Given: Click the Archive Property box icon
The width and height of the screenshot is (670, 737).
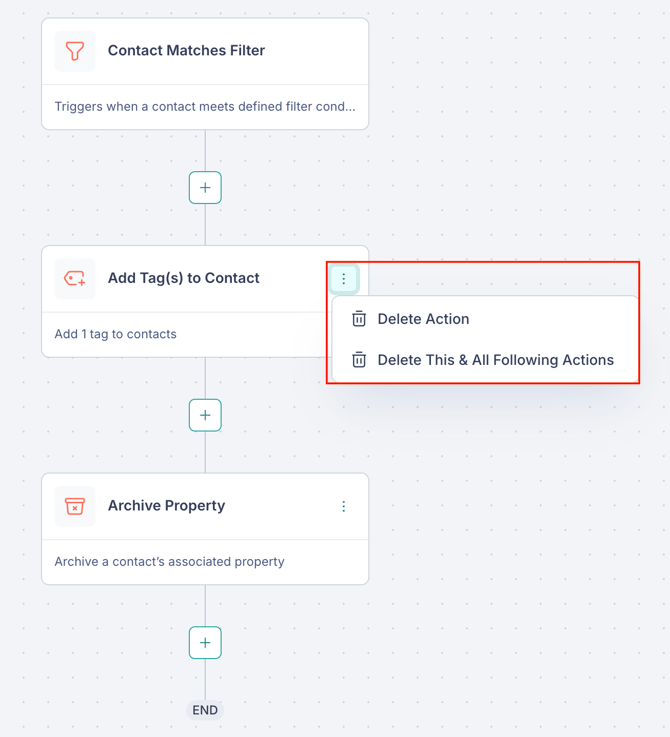Looking at the screenshot, I should (x=74, y=506).
